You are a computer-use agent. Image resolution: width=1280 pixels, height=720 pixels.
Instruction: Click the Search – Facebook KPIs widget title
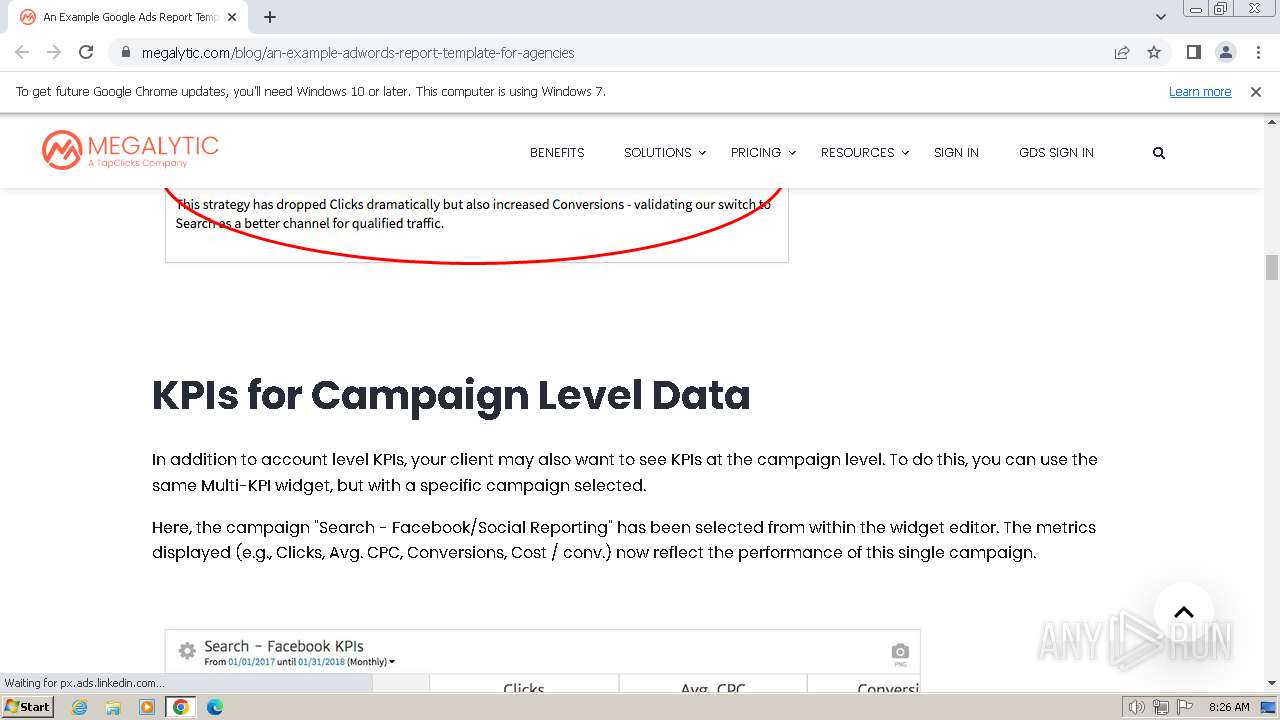point(284,646)
